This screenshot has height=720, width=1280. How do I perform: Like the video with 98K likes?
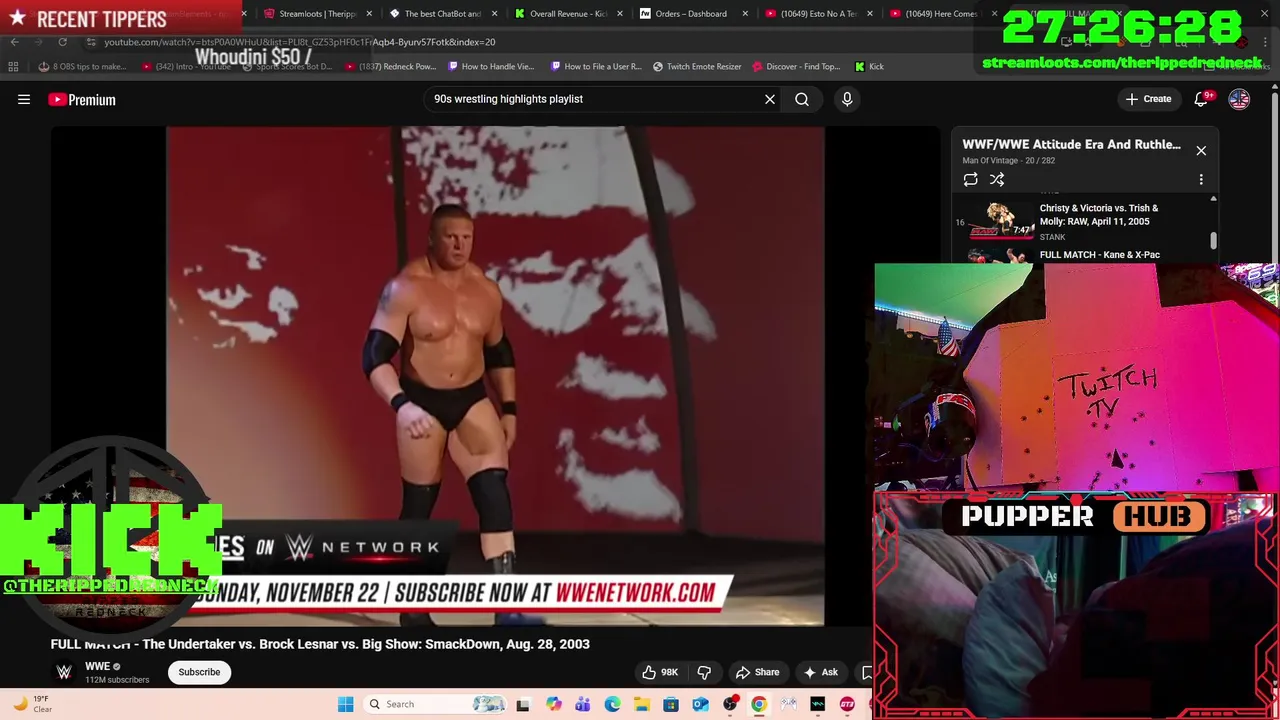coord(660,672)
